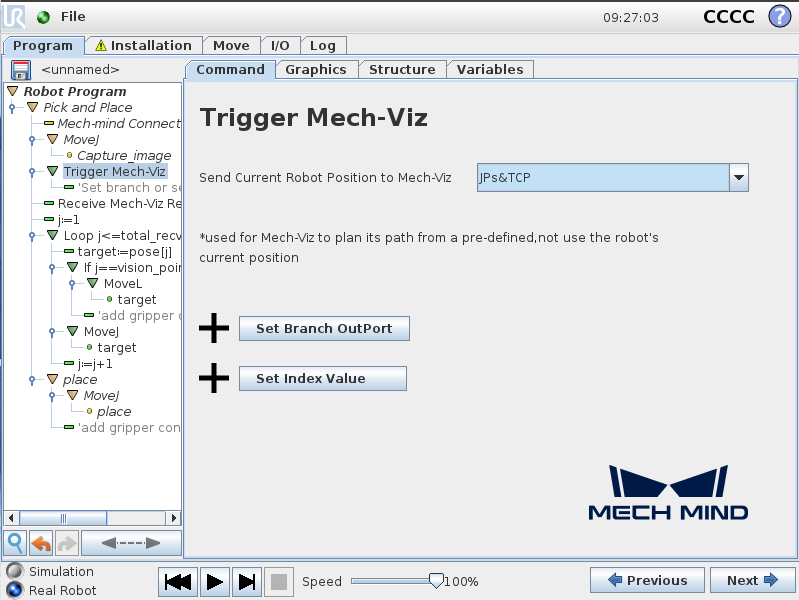The height and width of the screenshot is (600, 799).
Task: Collapse the Robot Program root node
Action: (x=13, y=91)
